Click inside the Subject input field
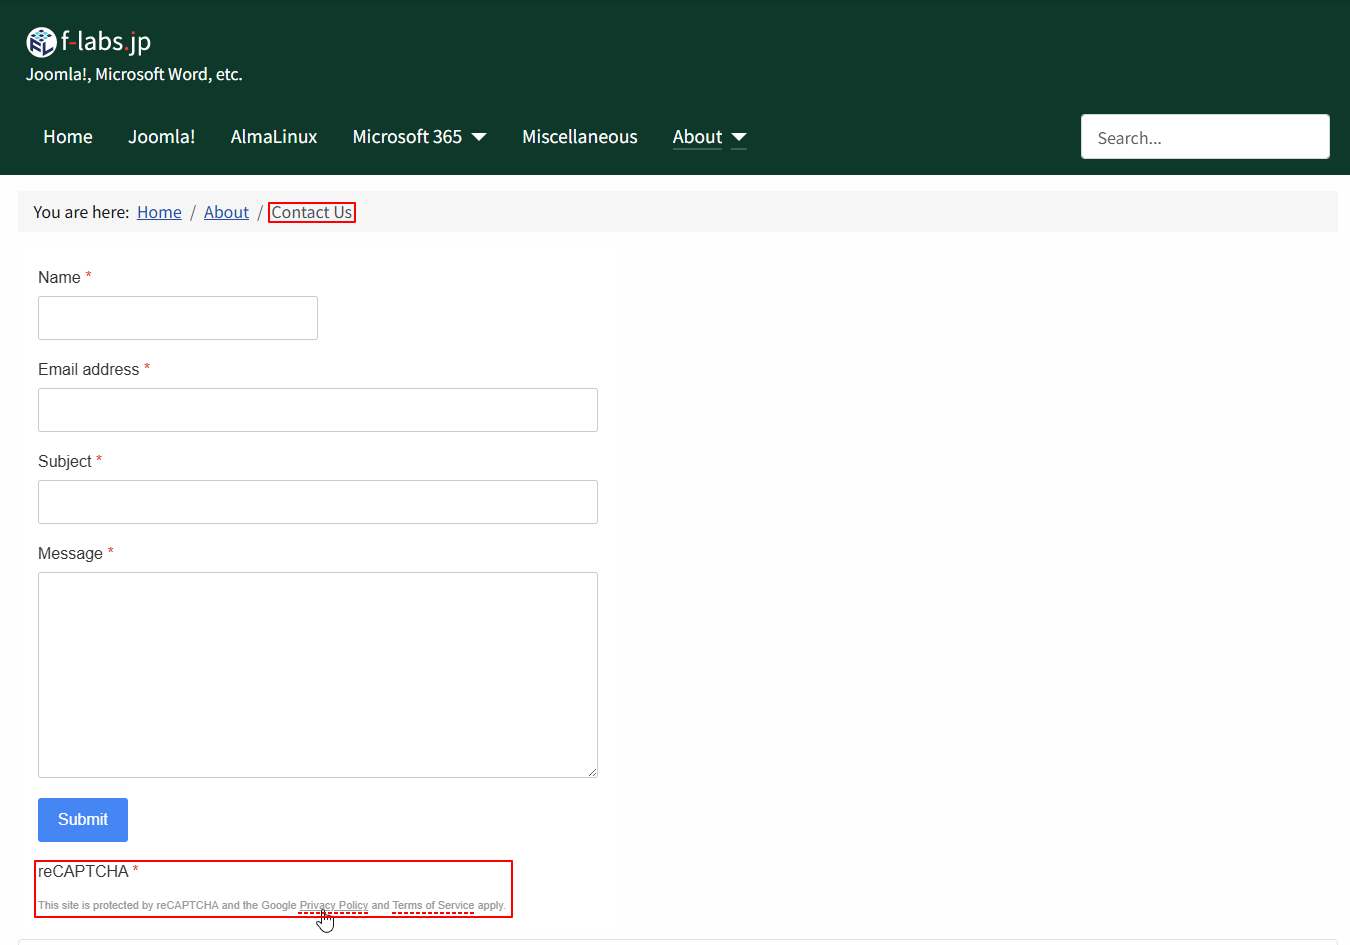The width and height of the screenshot is (1350, 945). click(x=318, y=502)
